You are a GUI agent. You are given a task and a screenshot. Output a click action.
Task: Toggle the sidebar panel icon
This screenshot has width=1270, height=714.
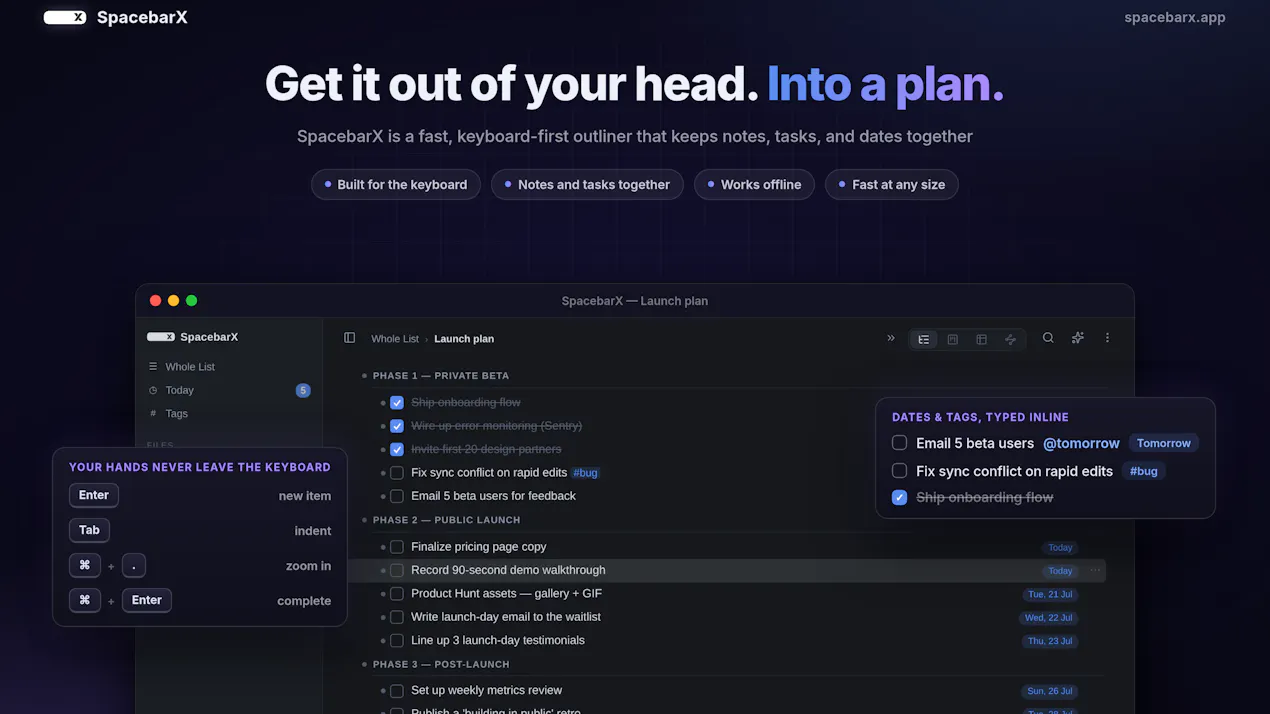349,338
